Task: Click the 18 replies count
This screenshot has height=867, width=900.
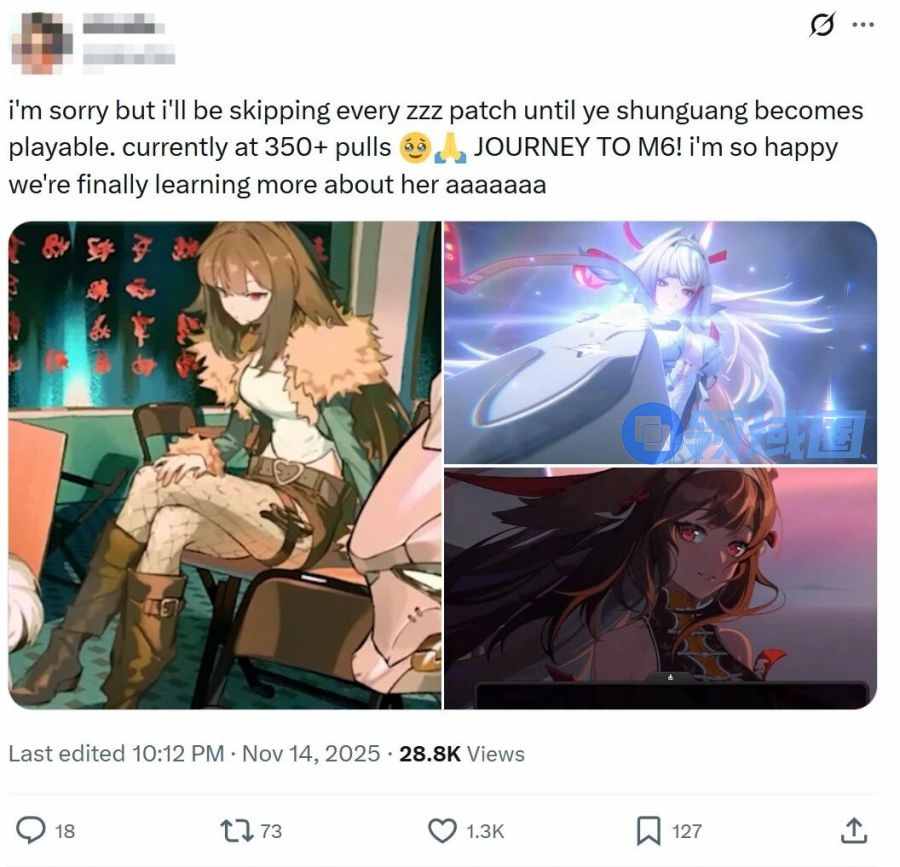Action: pyautogui.click(x=65, y=831)
